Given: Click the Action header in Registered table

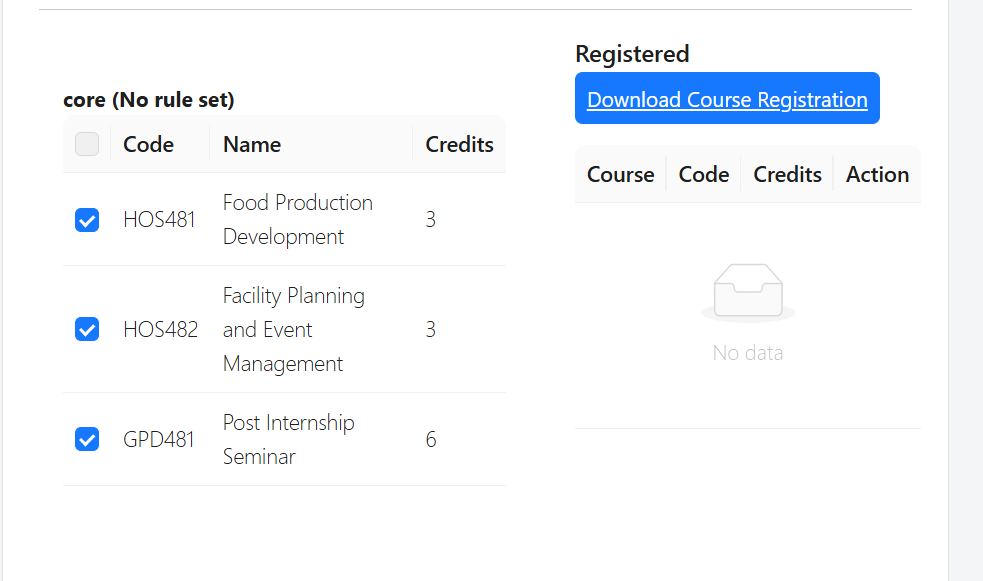Looking at the screenshot, I should coord(877,174).
